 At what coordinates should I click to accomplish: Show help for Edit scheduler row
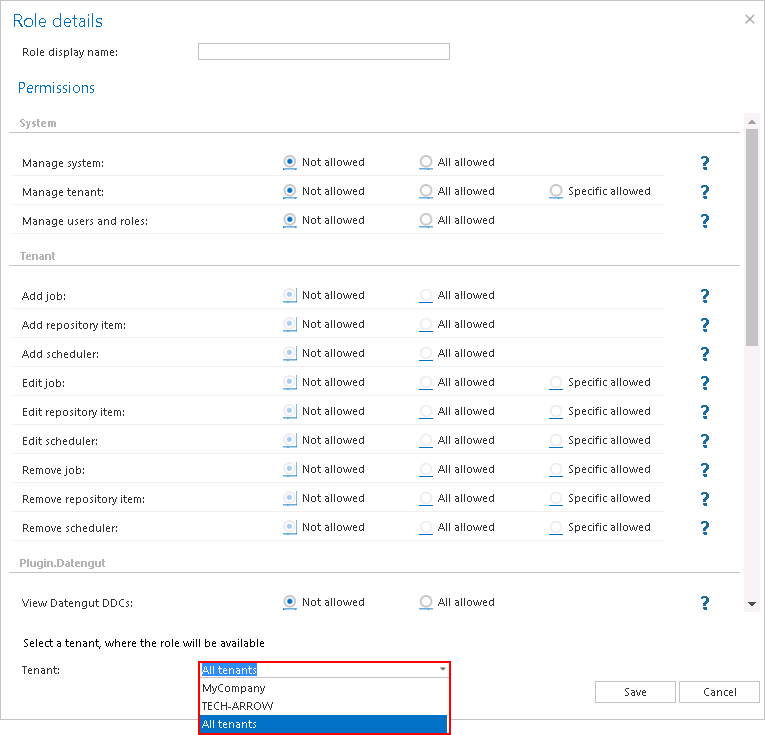704,441
